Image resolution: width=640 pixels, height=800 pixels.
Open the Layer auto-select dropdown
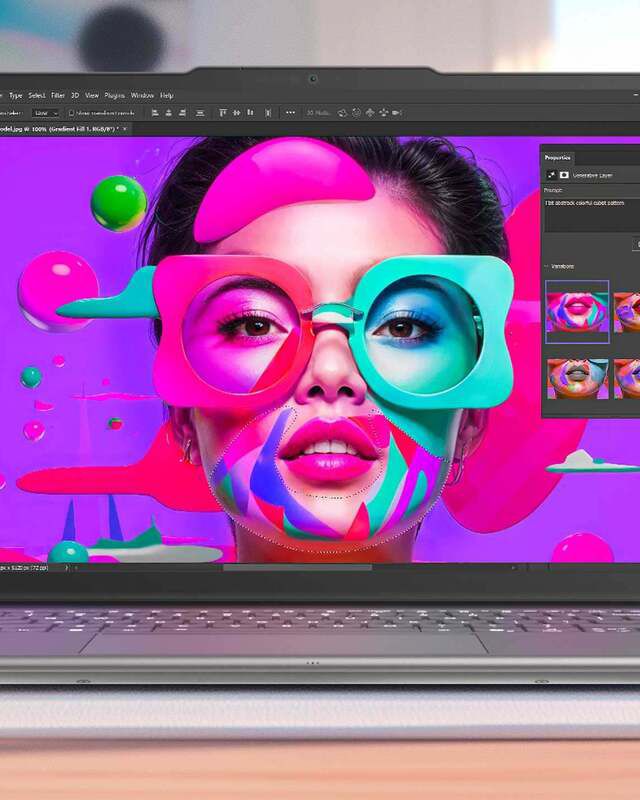pos(45,113)
